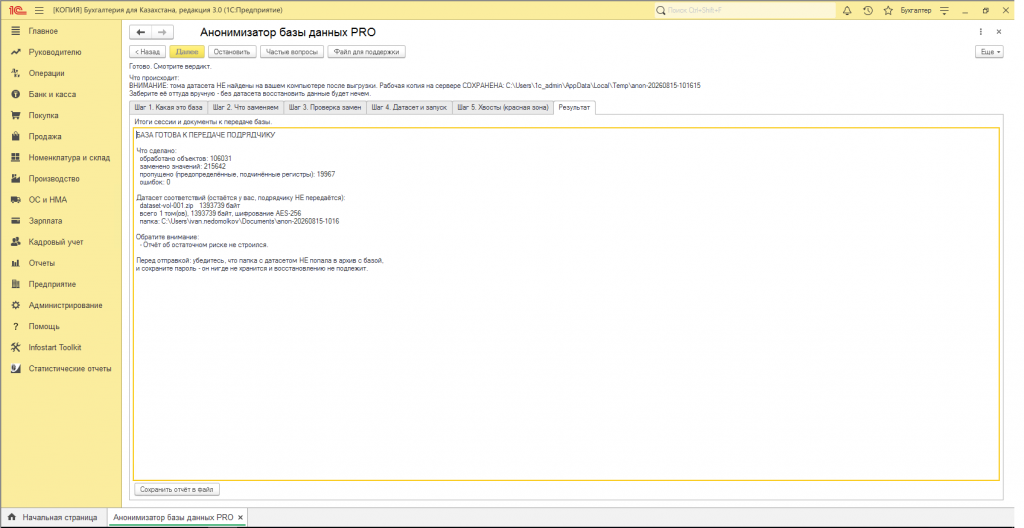Click the Операции section icon

coord(16,73)
